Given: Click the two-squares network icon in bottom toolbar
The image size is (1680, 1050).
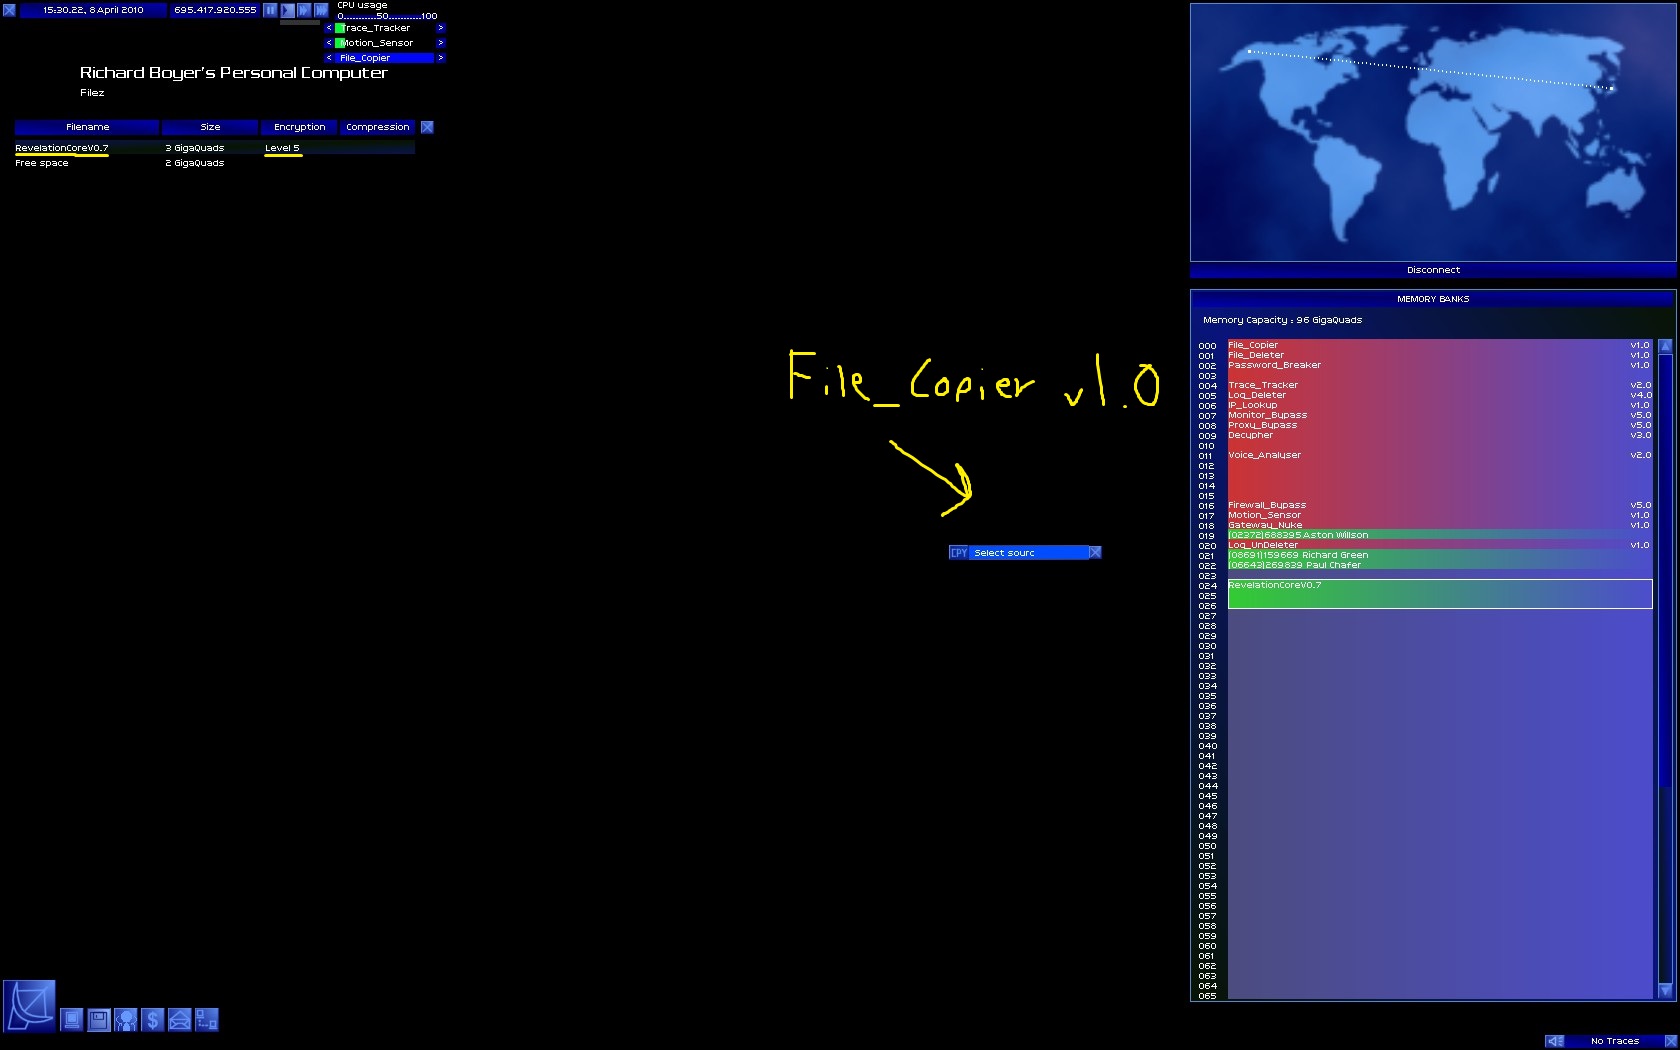Looking at the screenshot, I should click(x=206, y=1020).
